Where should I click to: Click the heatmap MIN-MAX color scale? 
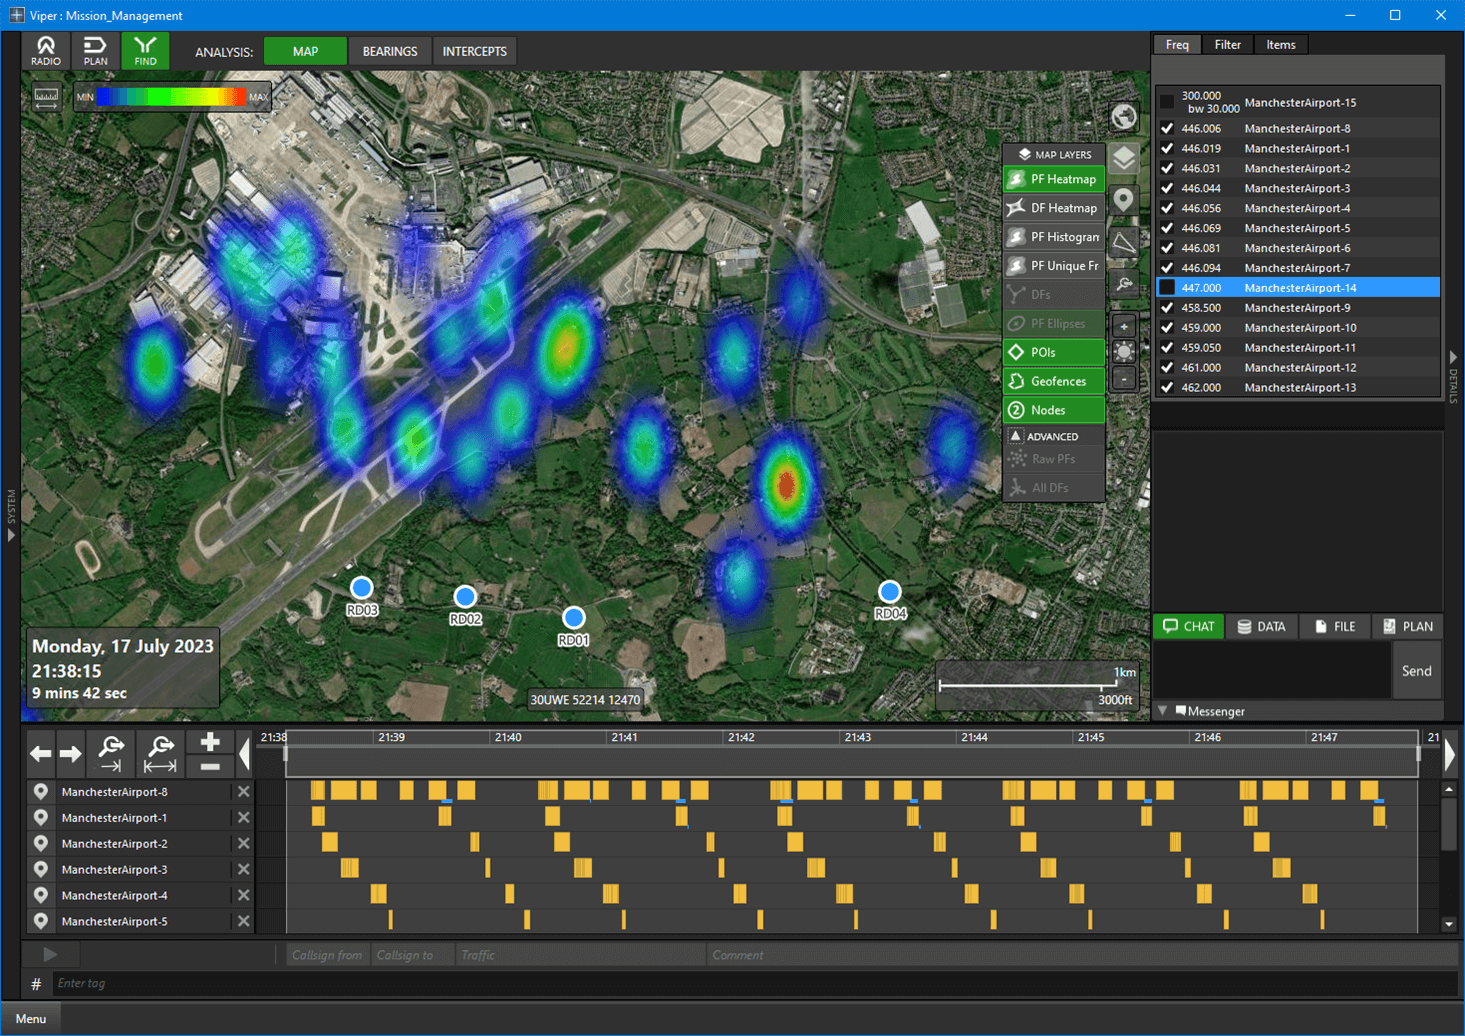tap(172, 97)
